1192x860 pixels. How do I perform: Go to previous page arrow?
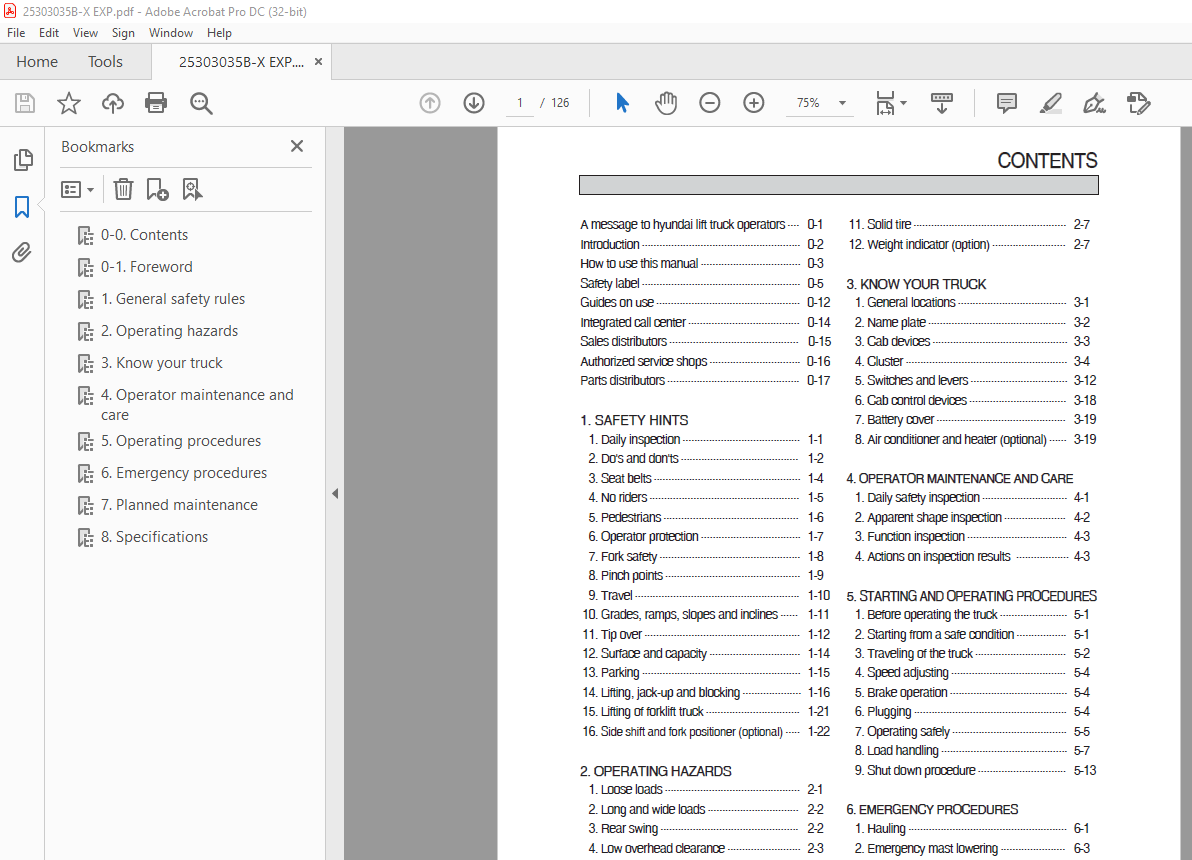[430, 103]
